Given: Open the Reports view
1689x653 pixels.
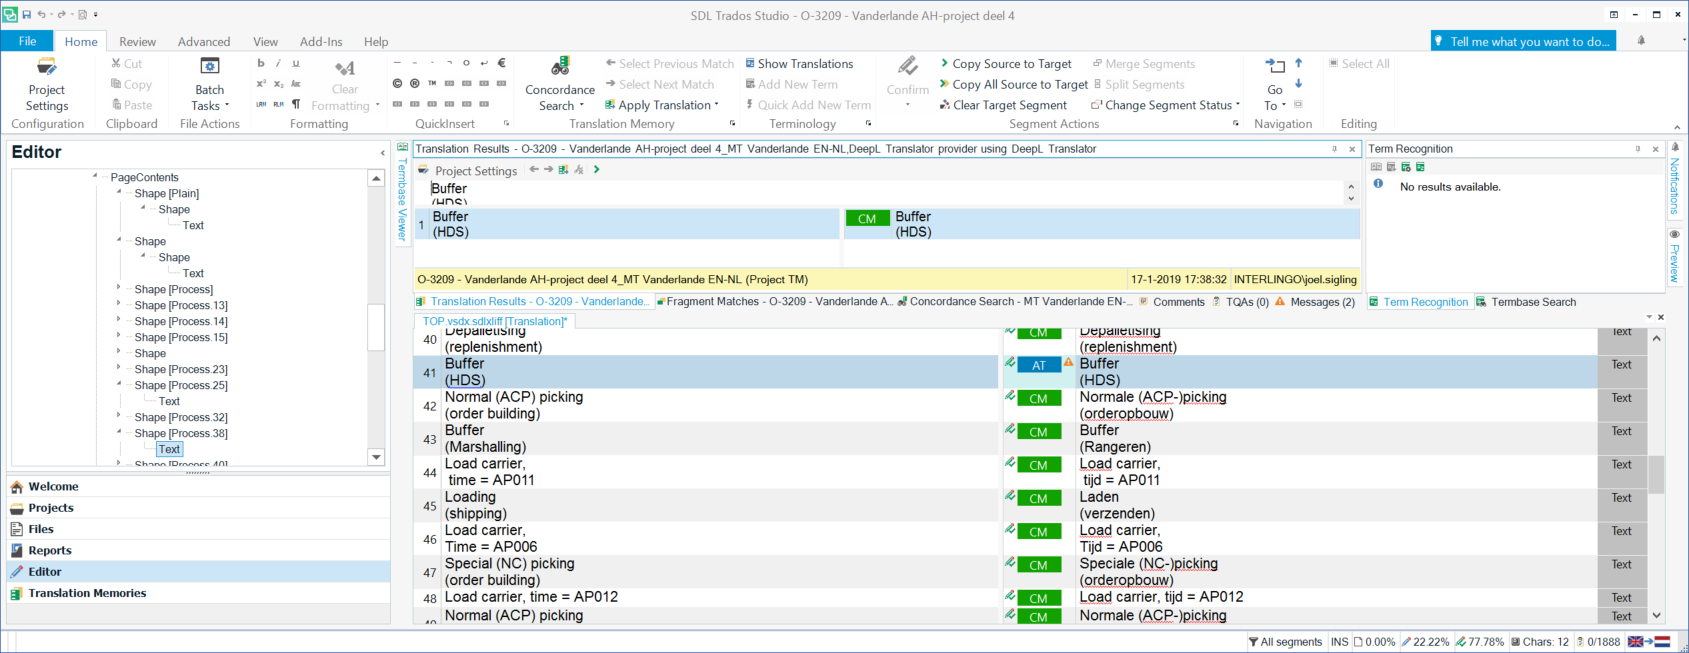Looking at the screenshot, I should tap(198, 550).
